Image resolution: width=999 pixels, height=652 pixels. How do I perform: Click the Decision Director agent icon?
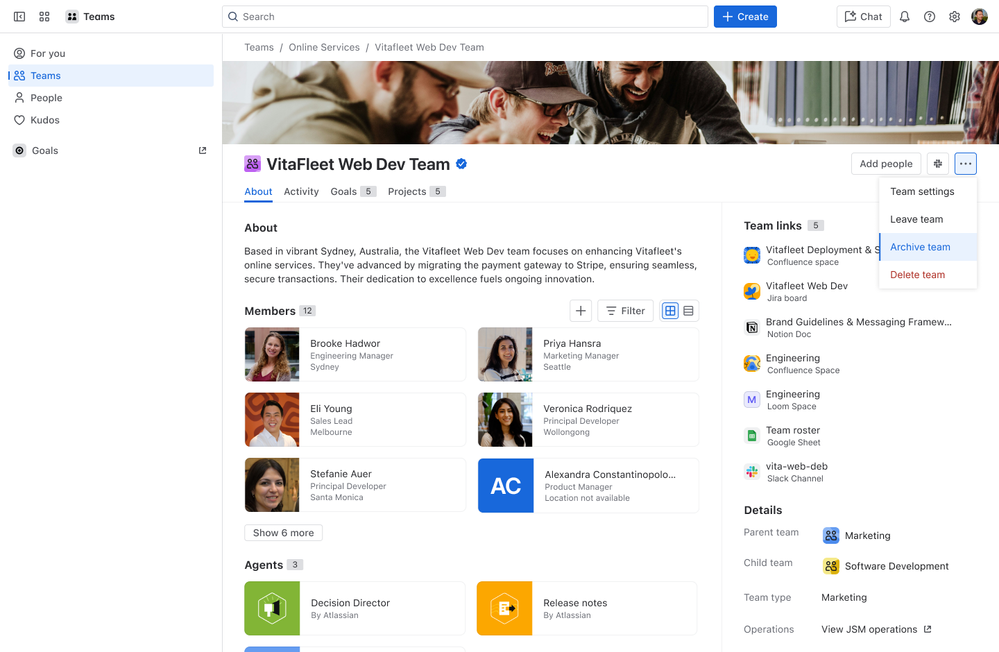272,608
